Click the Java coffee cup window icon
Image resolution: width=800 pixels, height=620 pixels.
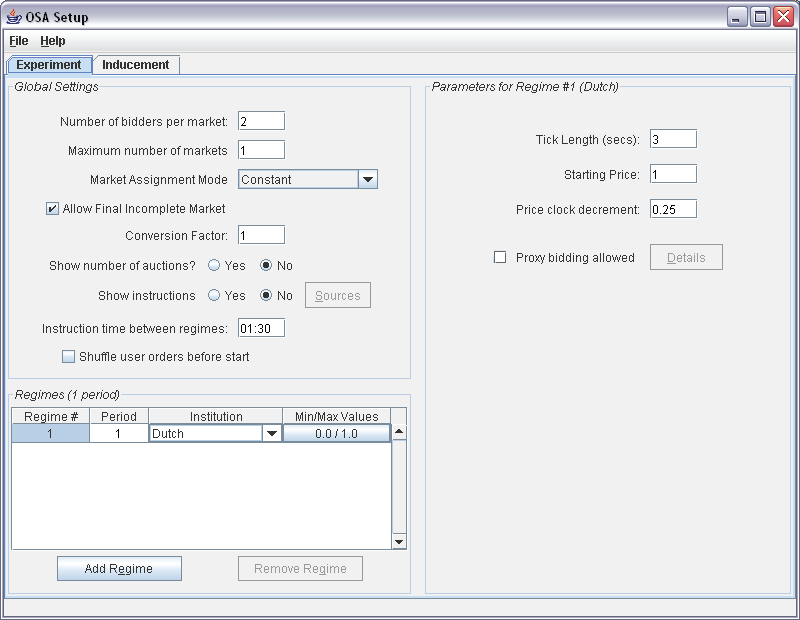pos(14,17)
